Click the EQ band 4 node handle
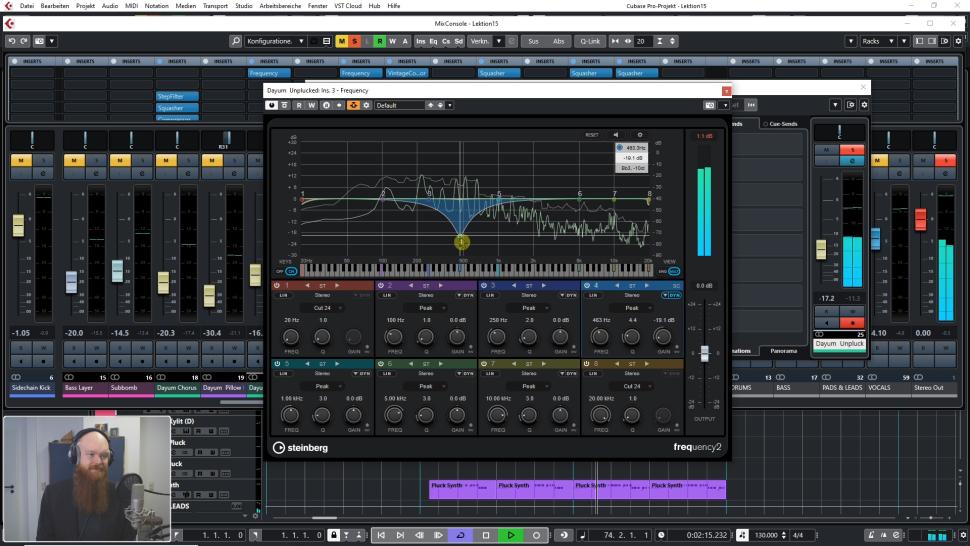 pyautogui.click(x=462, y=242)
